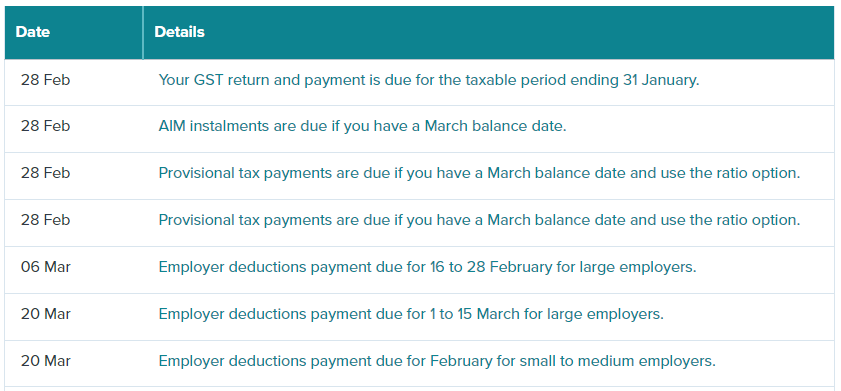Image resolution: width=841 pixels, height=391 pixels.
Task: Select the 28 Feb date beside AIM instalments
Action: (x=46, y=127)
